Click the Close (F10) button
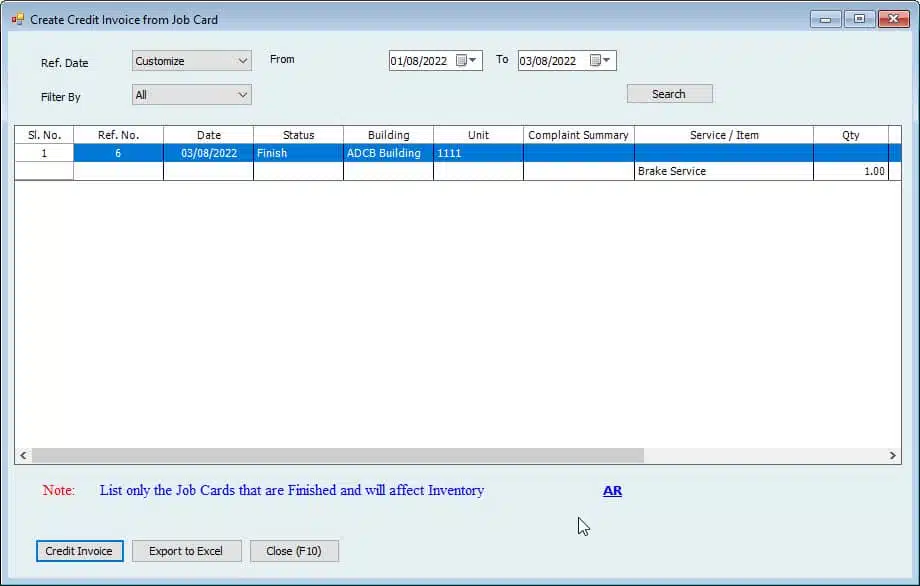 294,551
